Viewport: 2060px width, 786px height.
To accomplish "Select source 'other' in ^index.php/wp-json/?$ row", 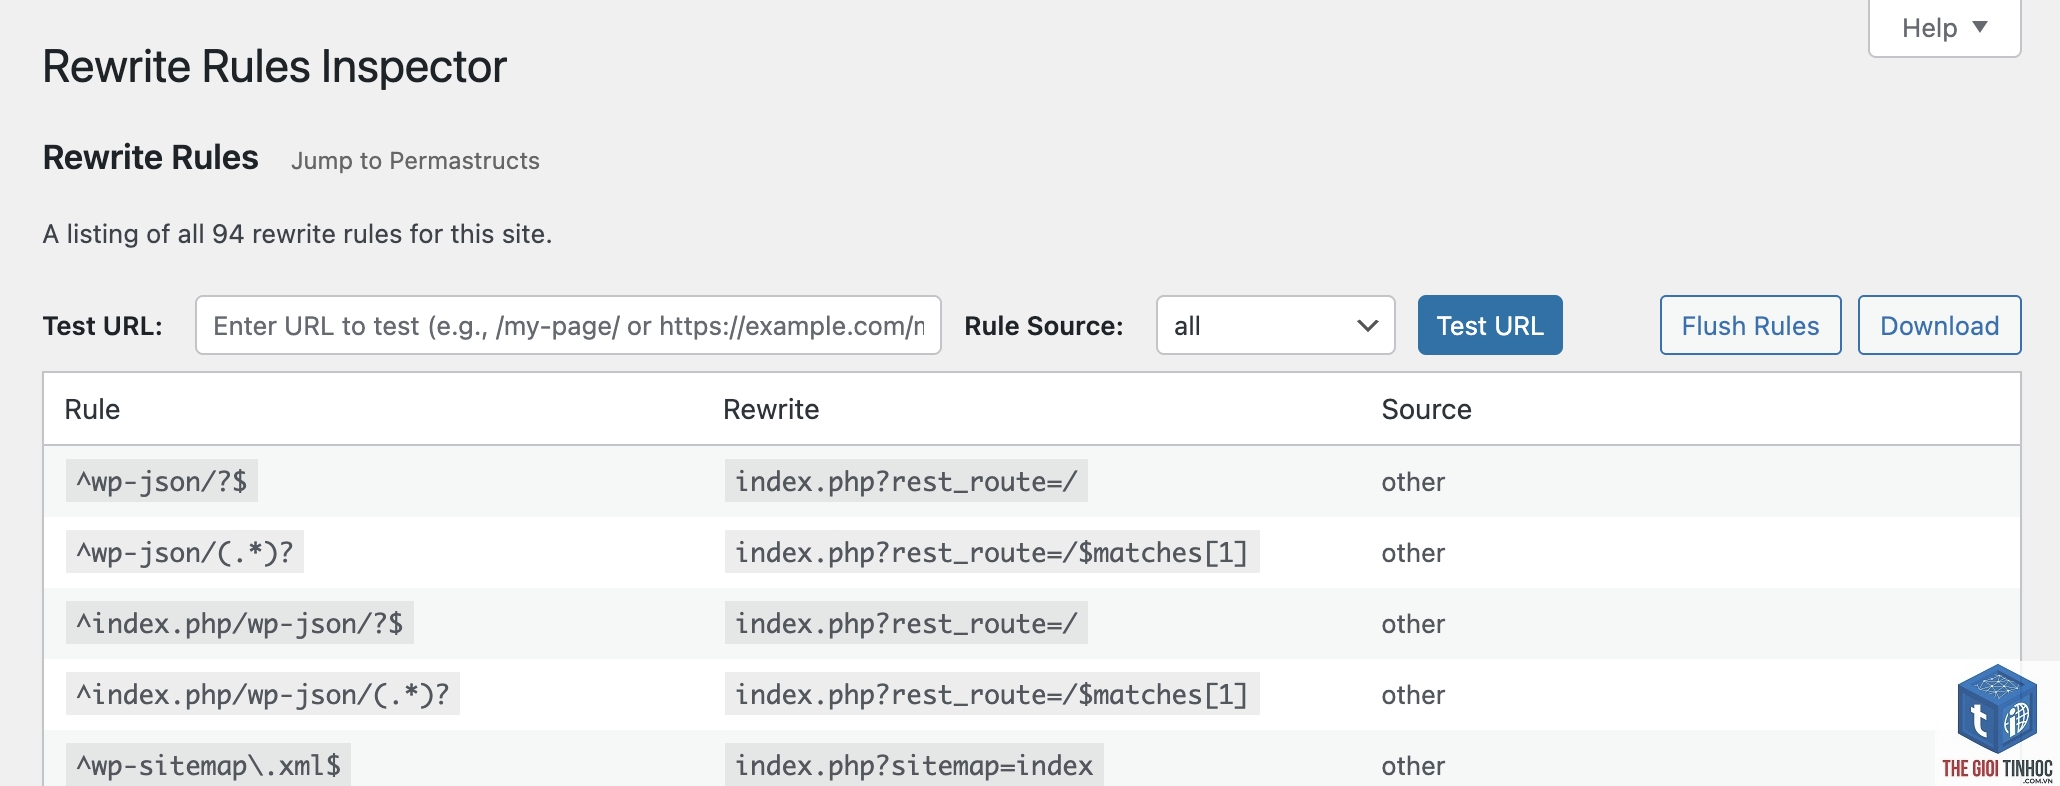I will click(1413, 624).
